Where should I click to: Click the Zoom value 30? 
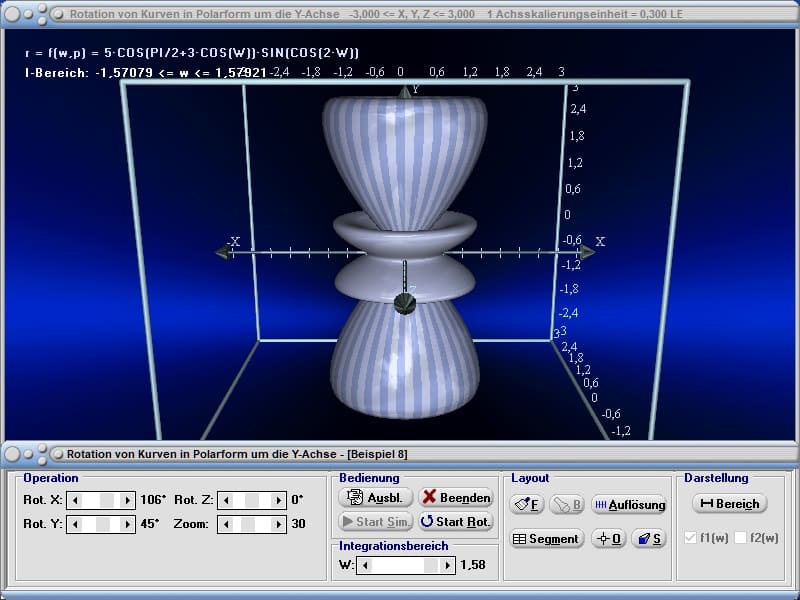[x=298, y=523]
